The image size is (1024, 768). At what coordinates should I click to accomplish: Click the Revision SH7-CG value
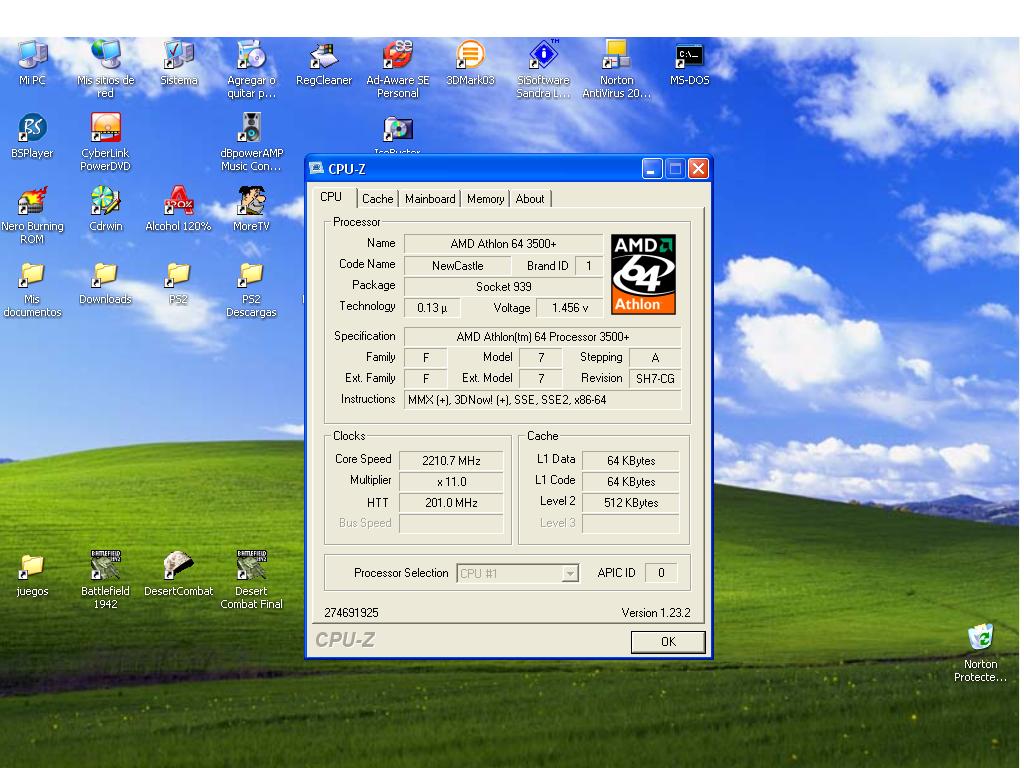point(655,379)
